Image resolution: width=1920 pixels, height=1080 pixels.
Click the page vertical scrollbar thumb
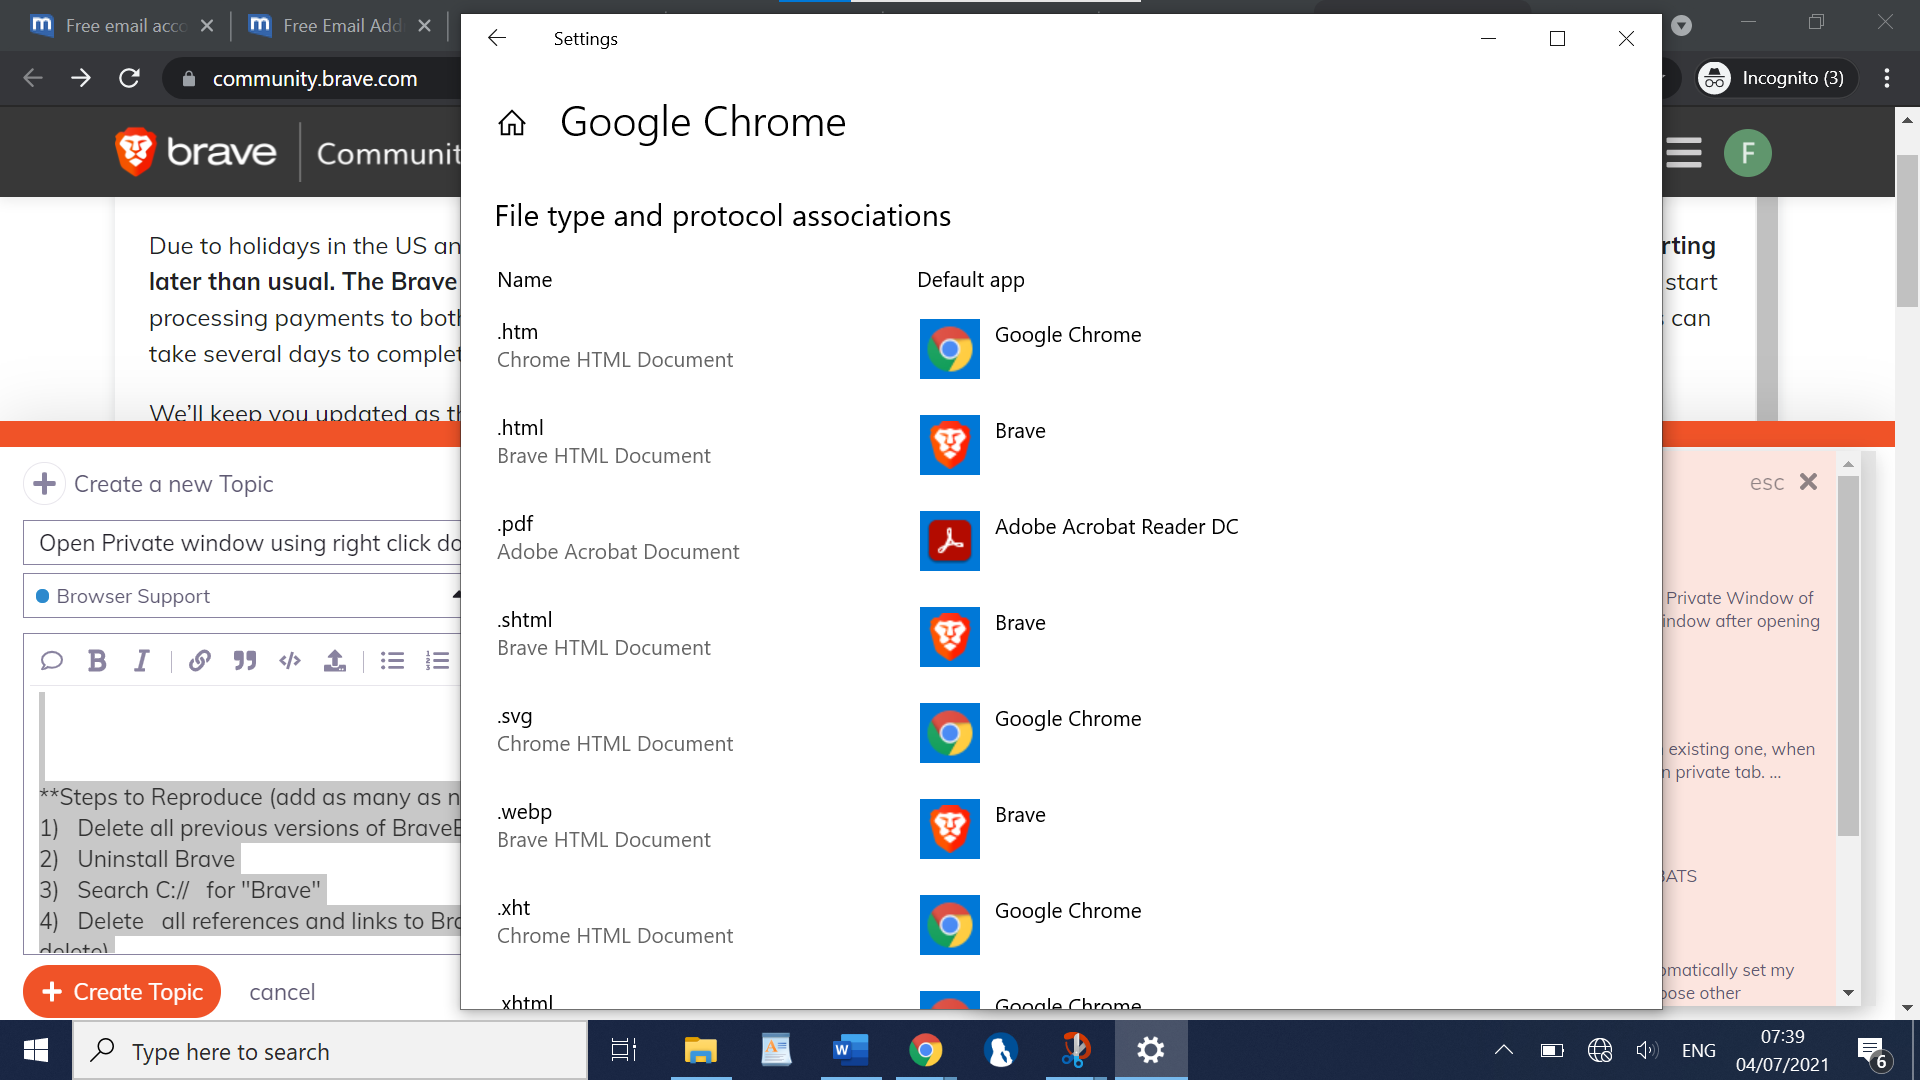[1907, 230]
